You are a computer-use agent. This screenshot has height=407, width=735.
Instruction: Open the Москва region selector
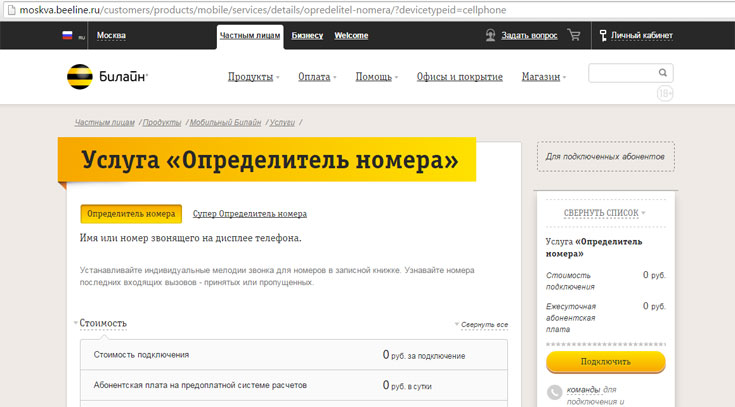tap(111, 36)
